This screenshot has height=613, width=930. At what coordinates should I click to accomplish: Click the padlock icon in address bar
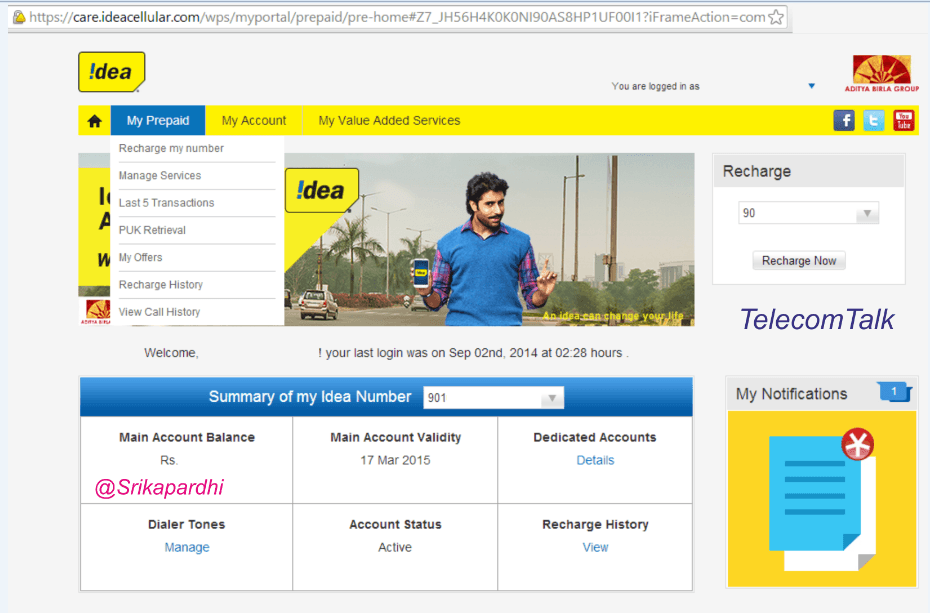click(x=19, y=17)
